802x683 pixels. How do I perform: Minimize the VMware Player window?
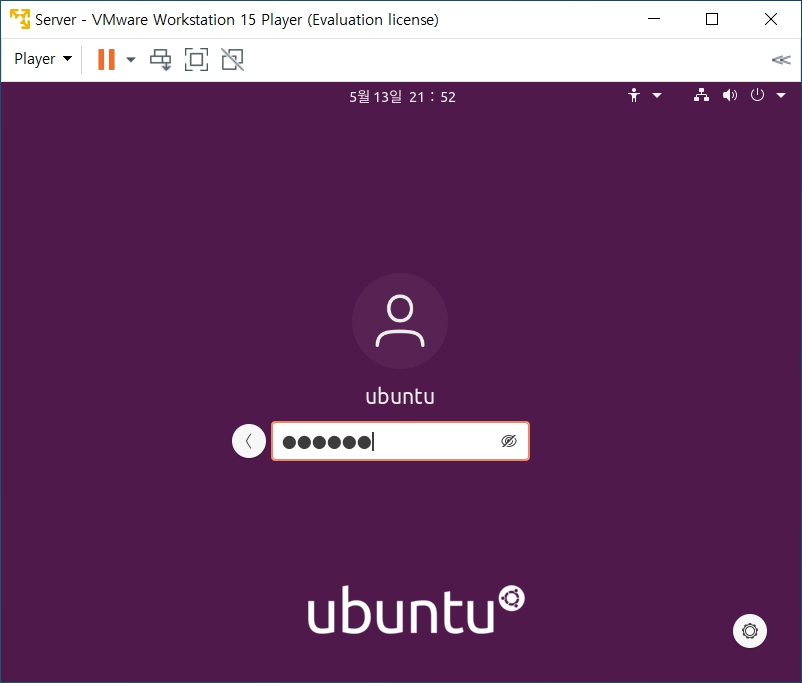click(x=654, y=19)
